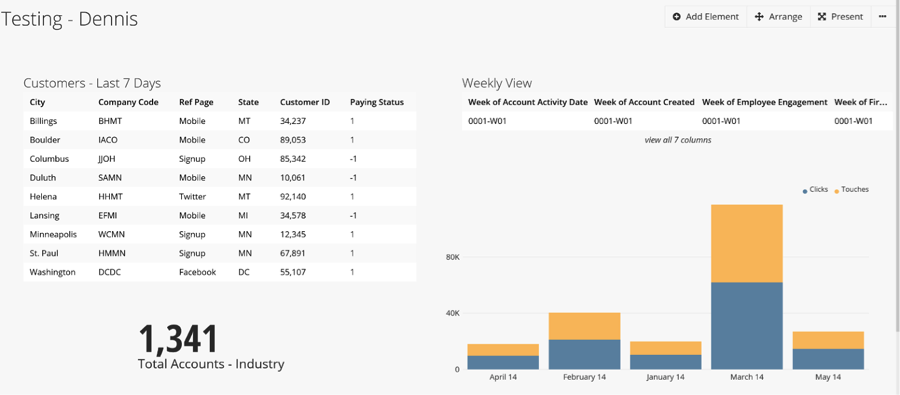Click customer ID 92,140
This screenshot has height=395, width=900.
coord(293,197)
